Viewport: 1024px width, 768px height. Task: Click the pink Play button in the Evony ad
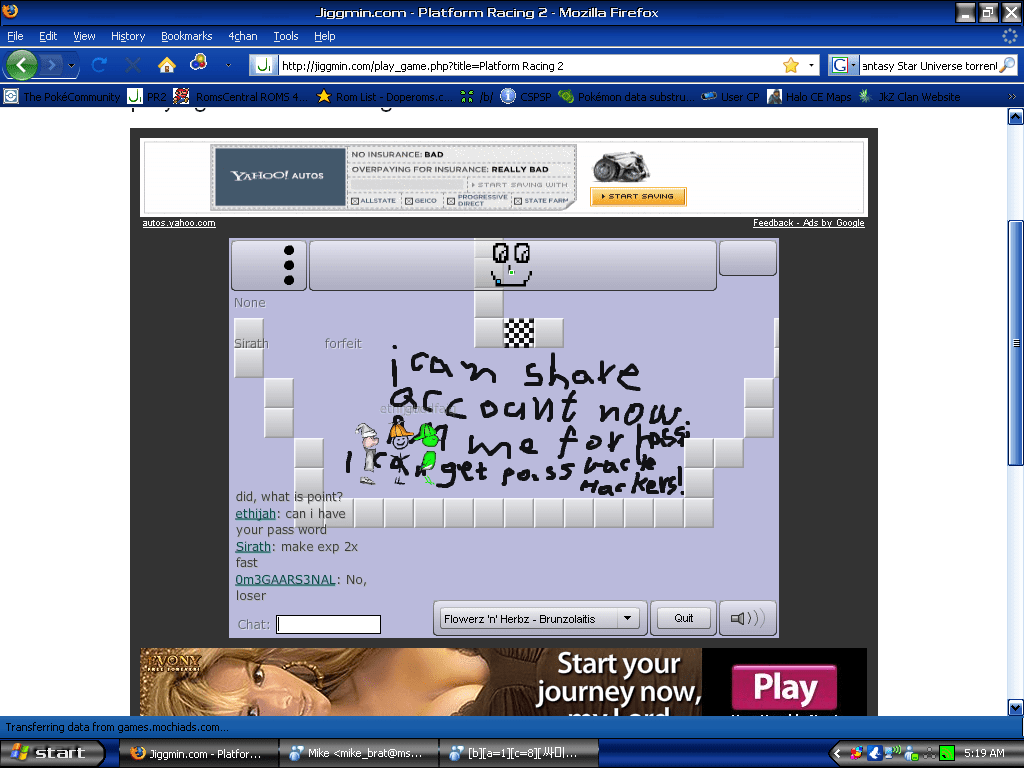pos(784,686)
